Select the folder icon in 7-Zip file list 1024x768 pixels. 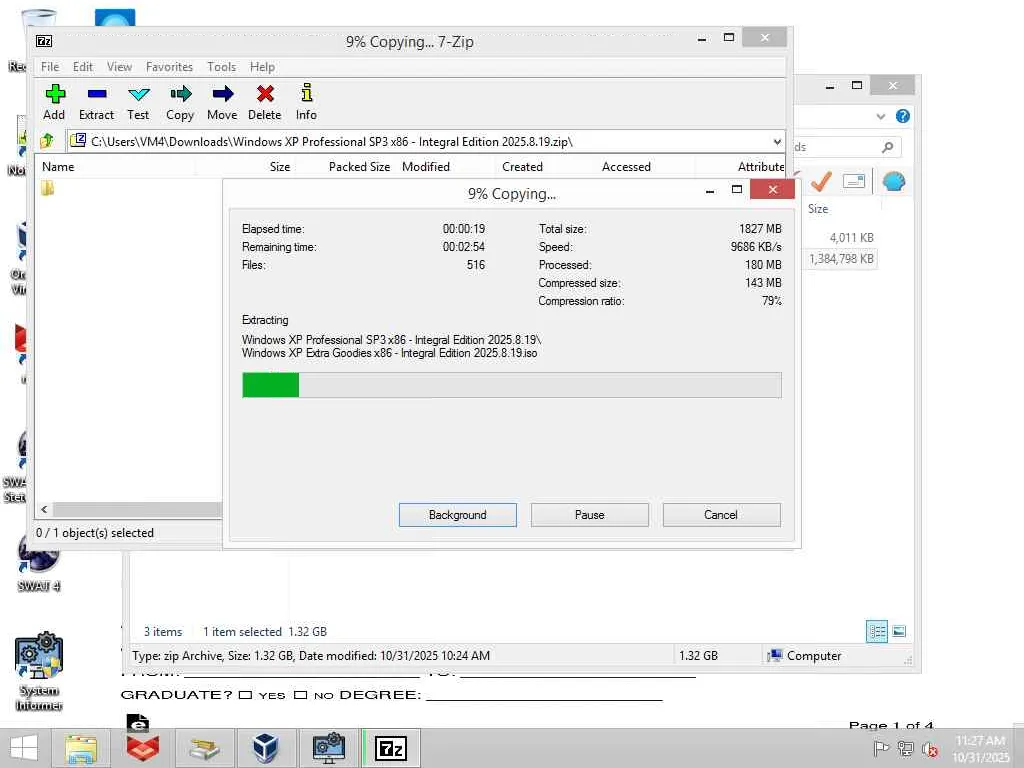pos(47,188)
